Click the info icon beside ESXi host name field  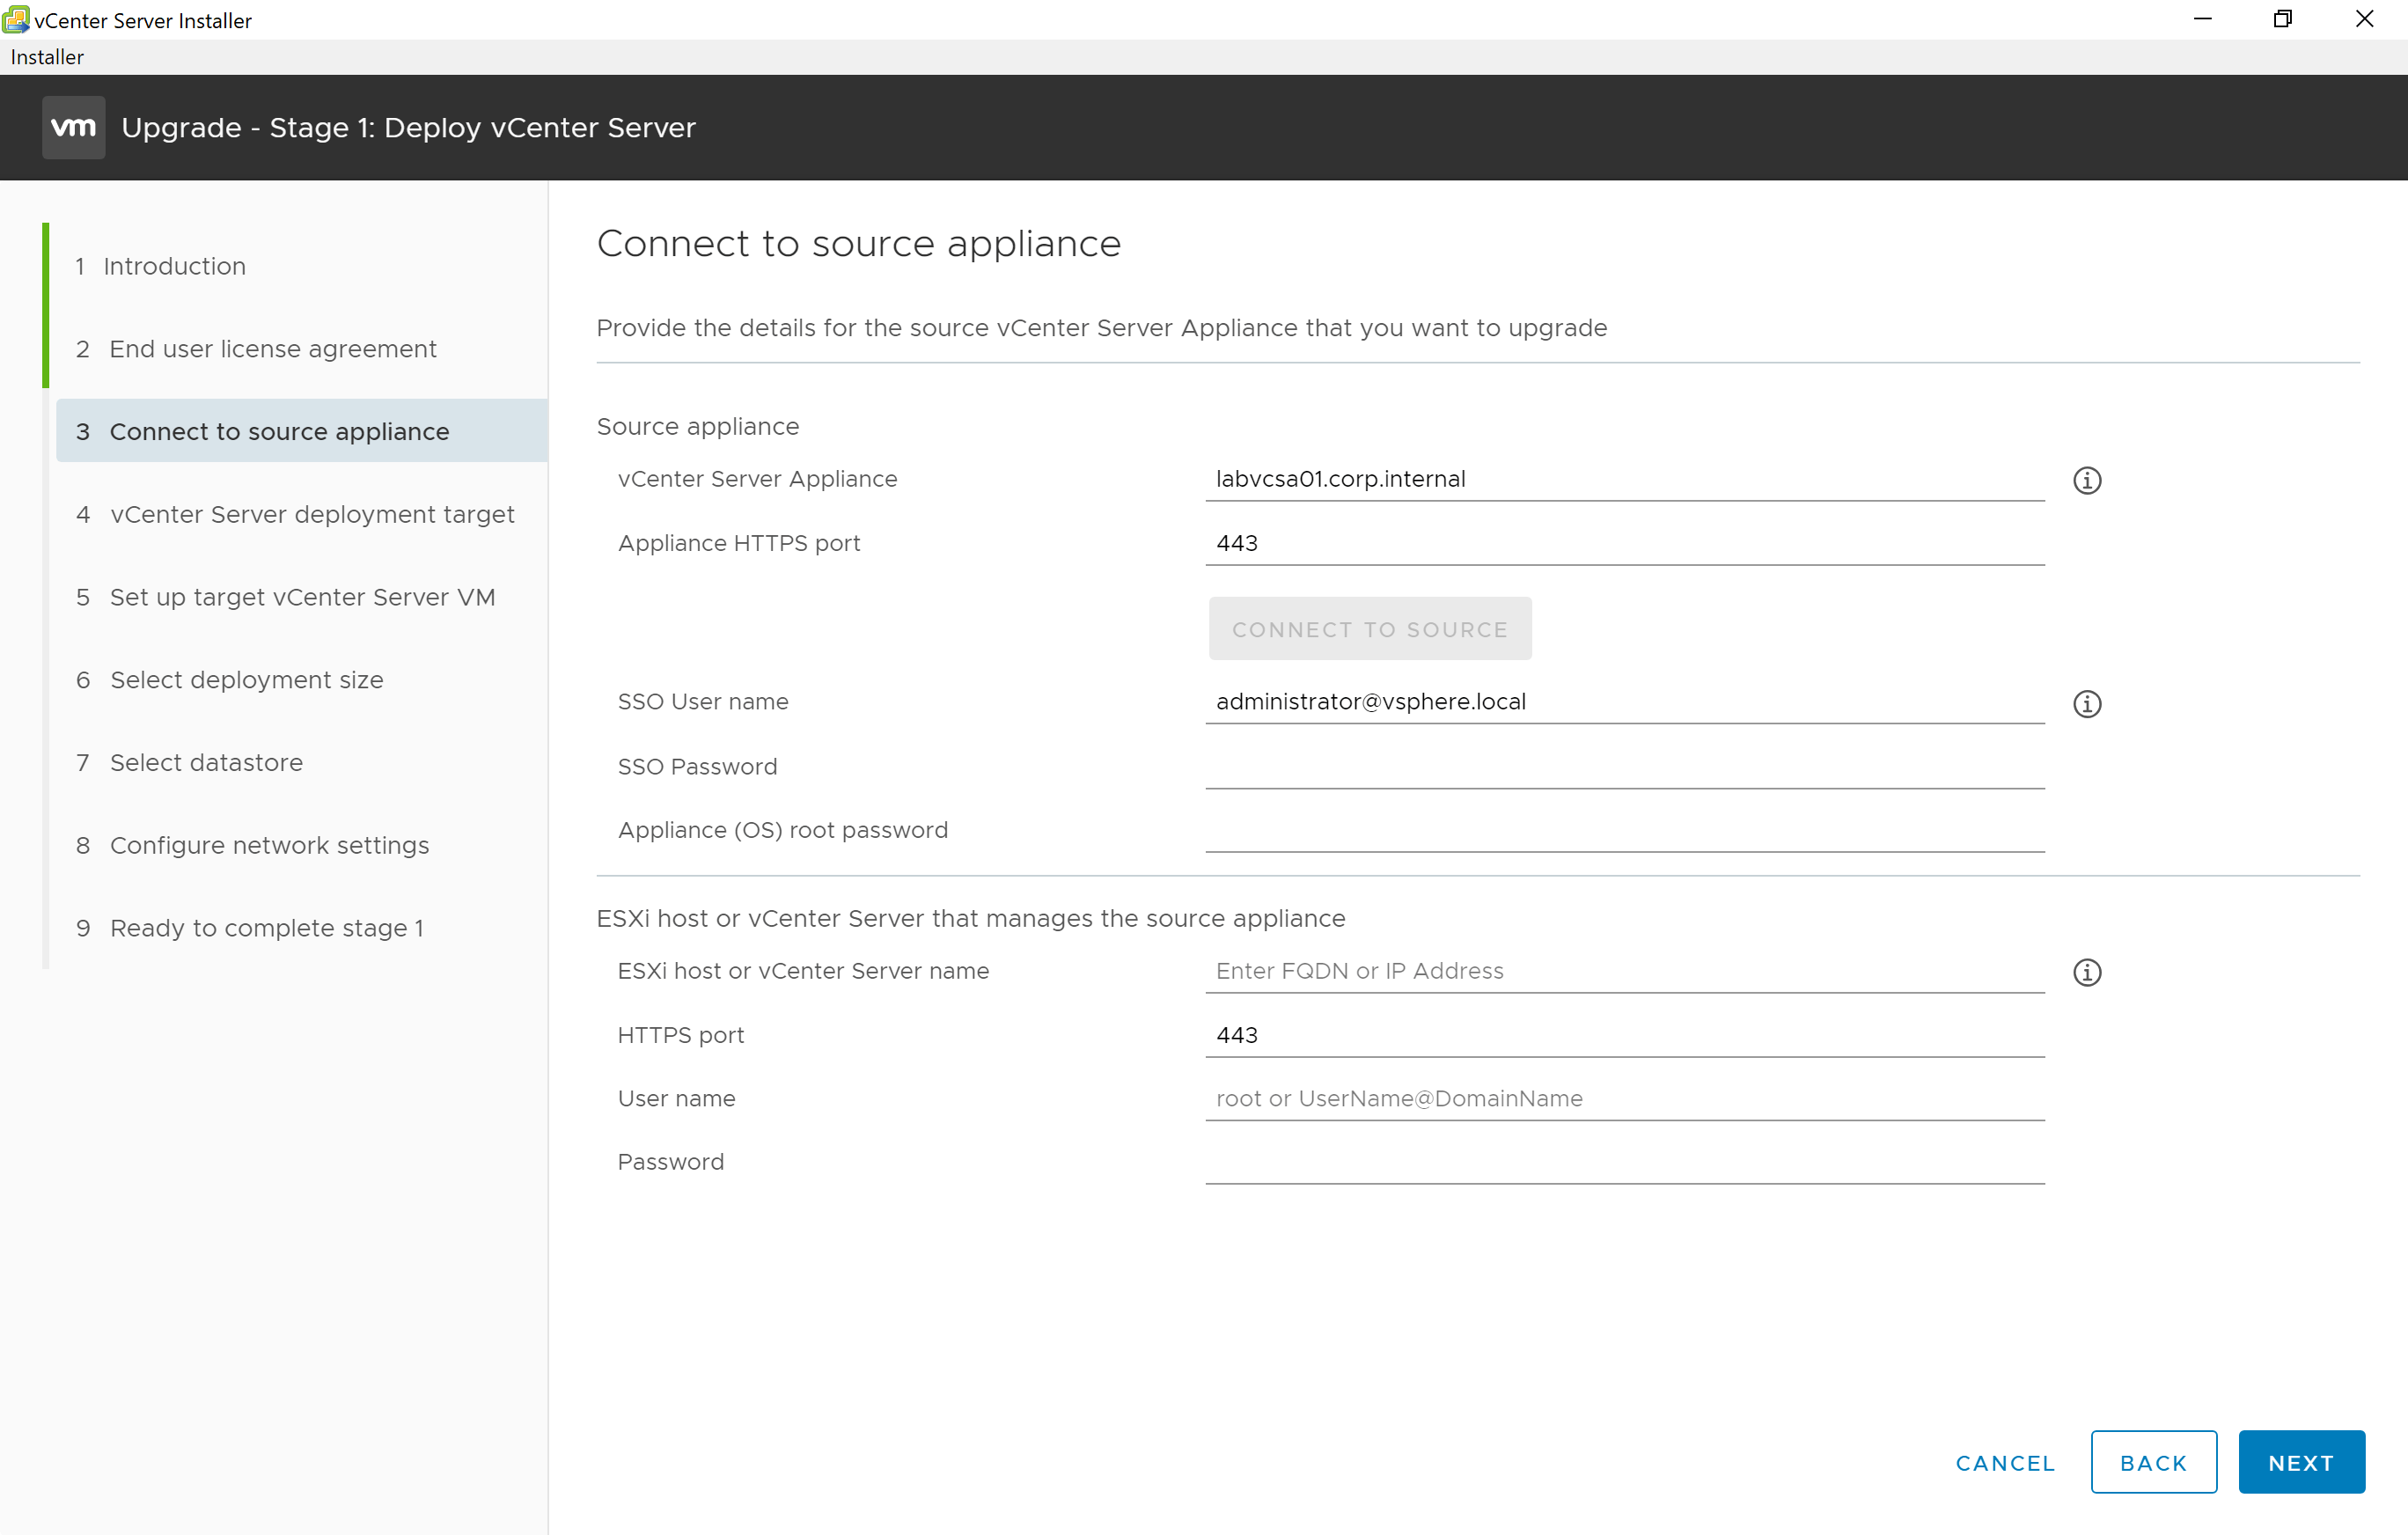tap(2086, 972)
